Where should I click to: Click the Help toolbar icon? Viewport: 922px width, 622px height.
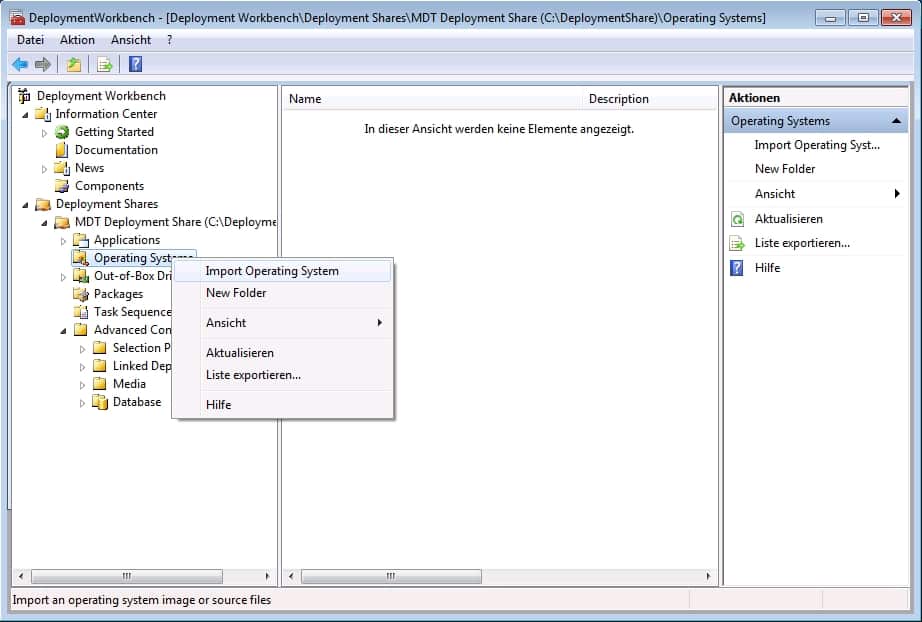(x=135, y=64)
